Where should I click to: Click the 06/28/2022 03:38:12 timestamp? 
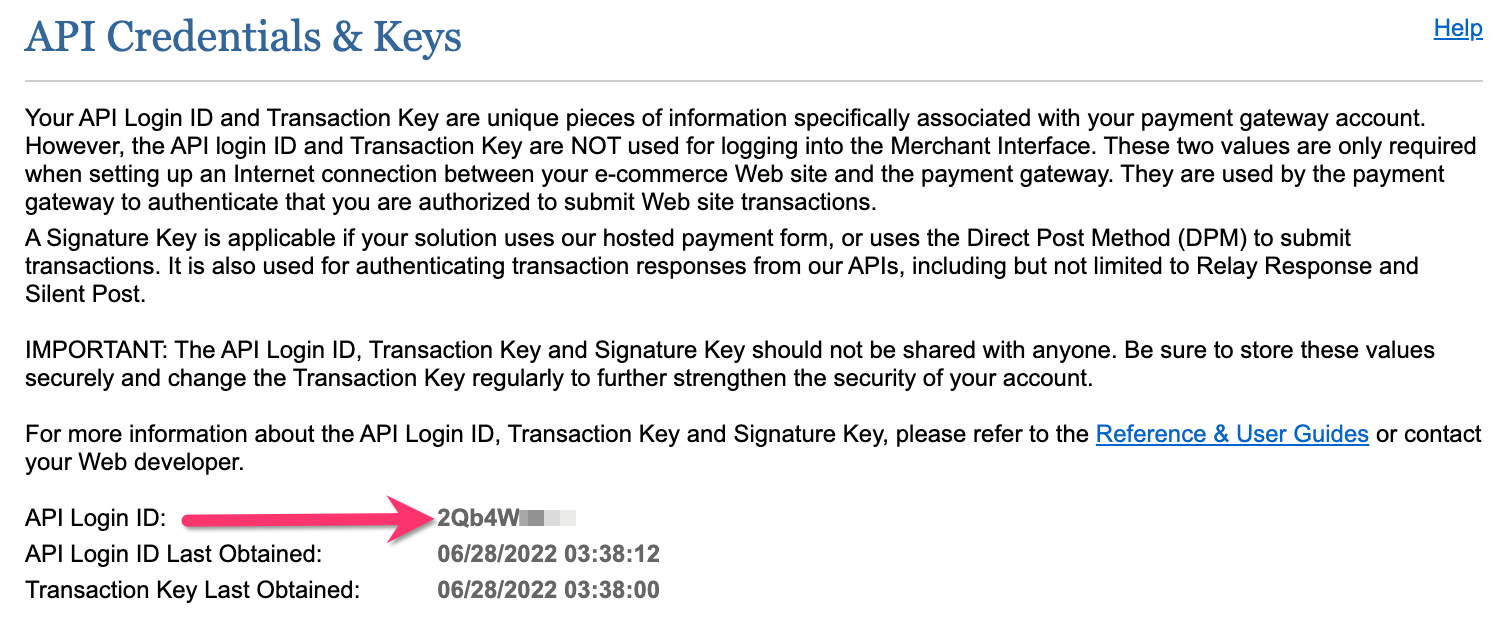tap(548, 554)
